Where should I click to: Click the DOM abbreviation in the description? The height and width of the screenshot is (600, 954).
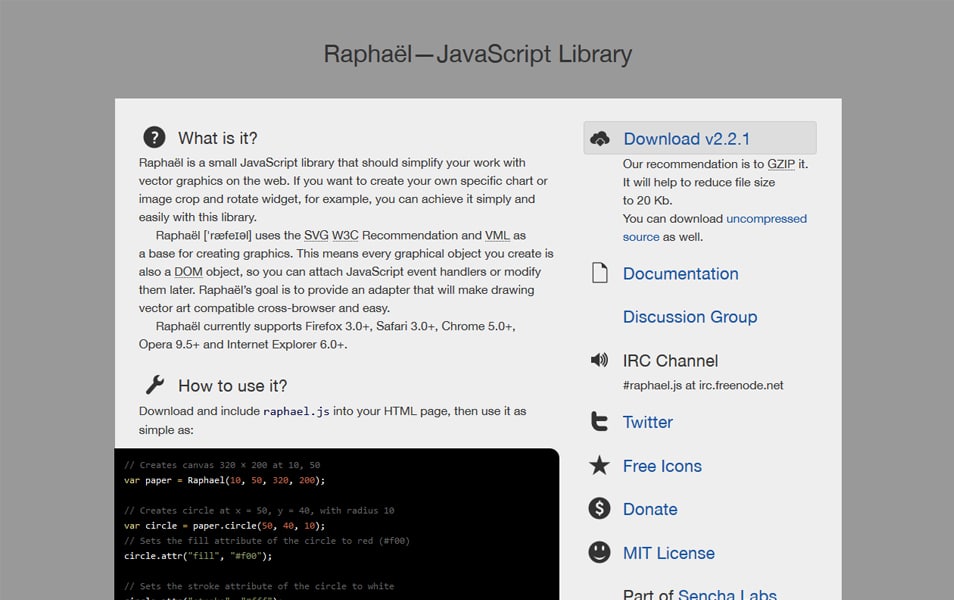188,272
